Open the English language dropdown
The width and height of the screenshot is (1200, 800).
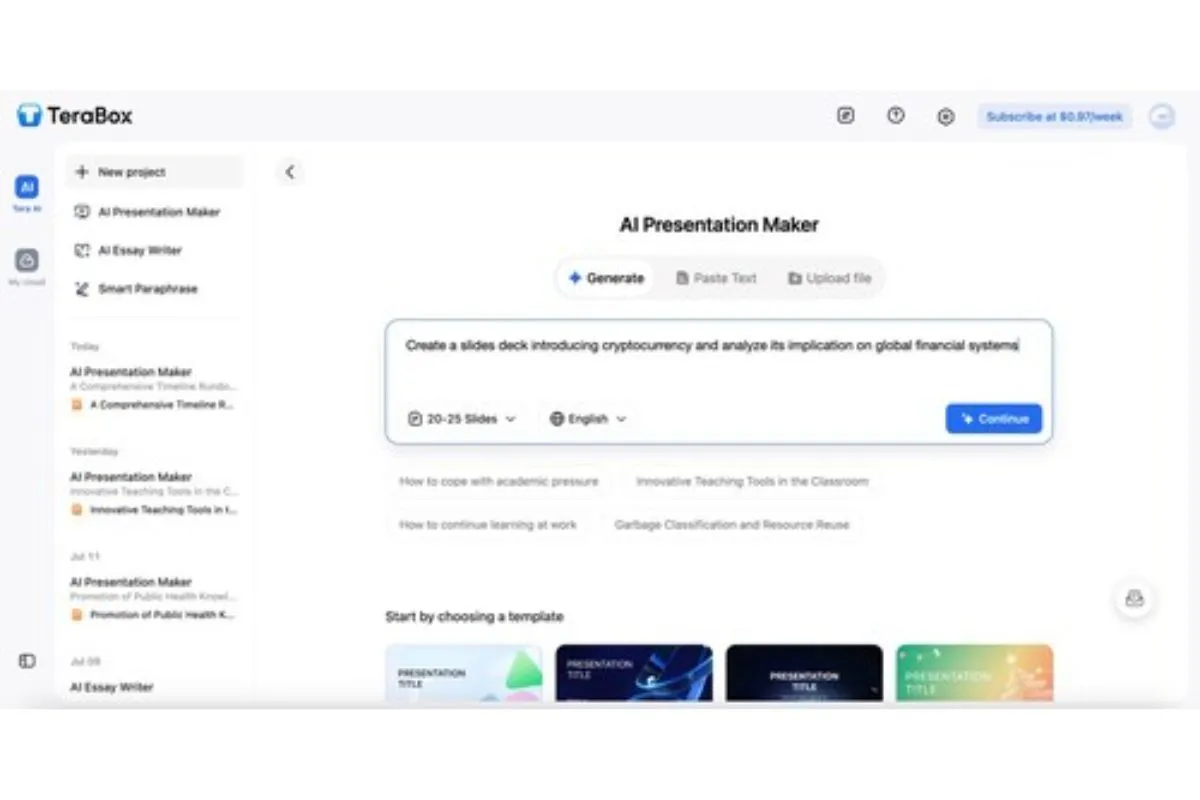[588, 419]
